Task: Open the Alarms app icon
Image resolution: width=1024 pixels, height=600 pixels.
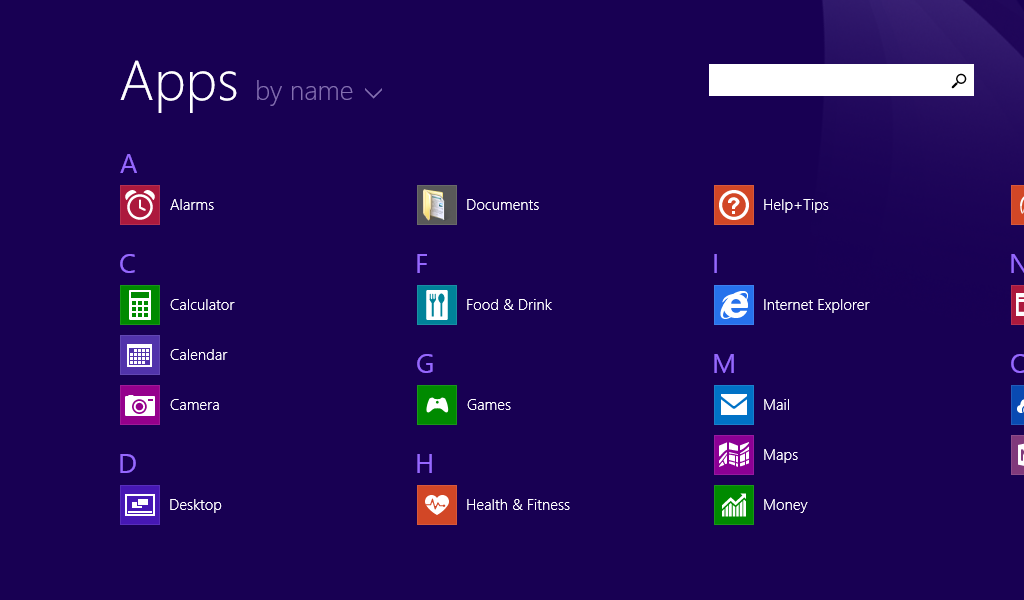Action: [x=140, y=205]
